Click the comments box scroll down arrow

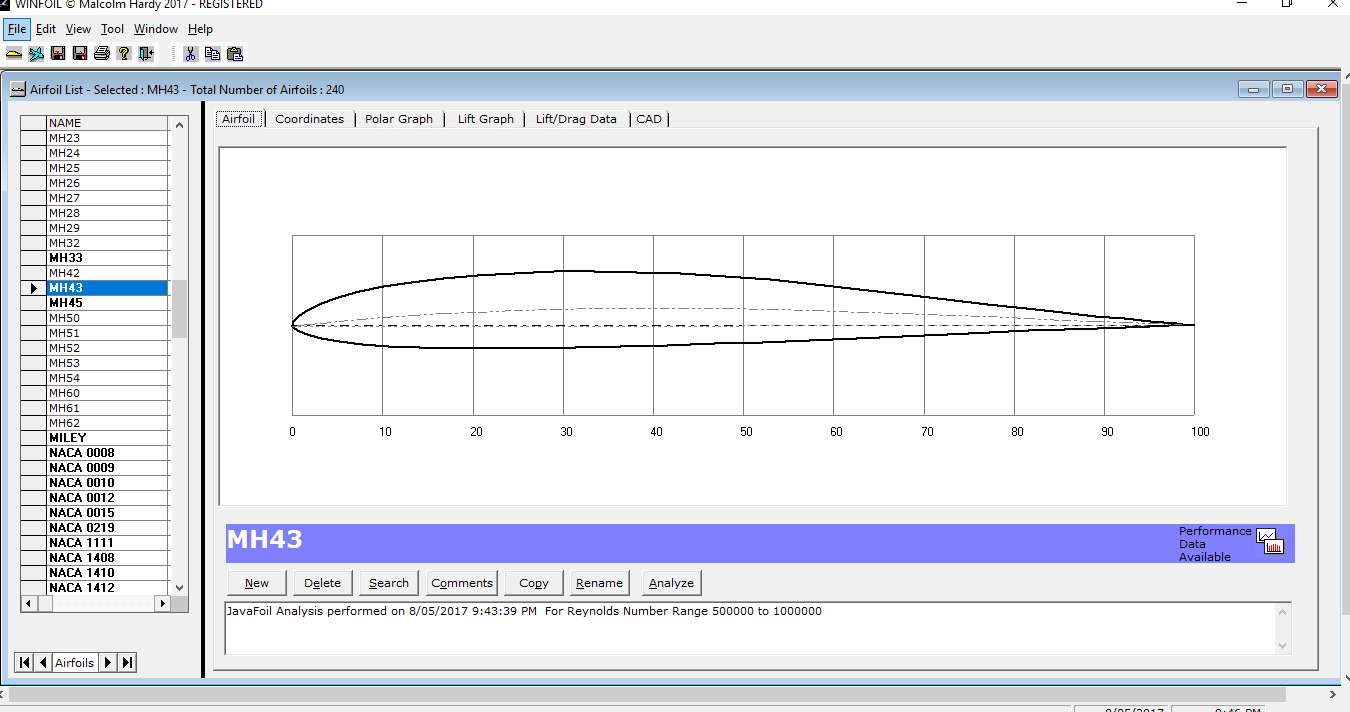[x=1283, y=645]
